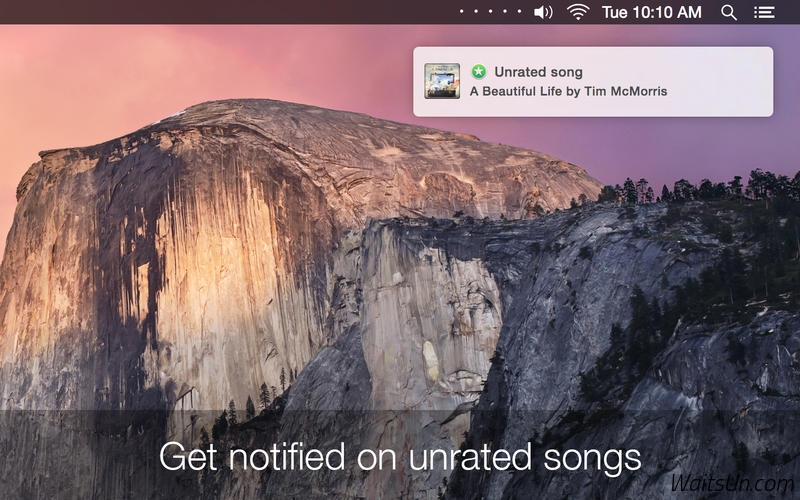
Task: Click the green star icon in notification
Action: click(479, 72)
